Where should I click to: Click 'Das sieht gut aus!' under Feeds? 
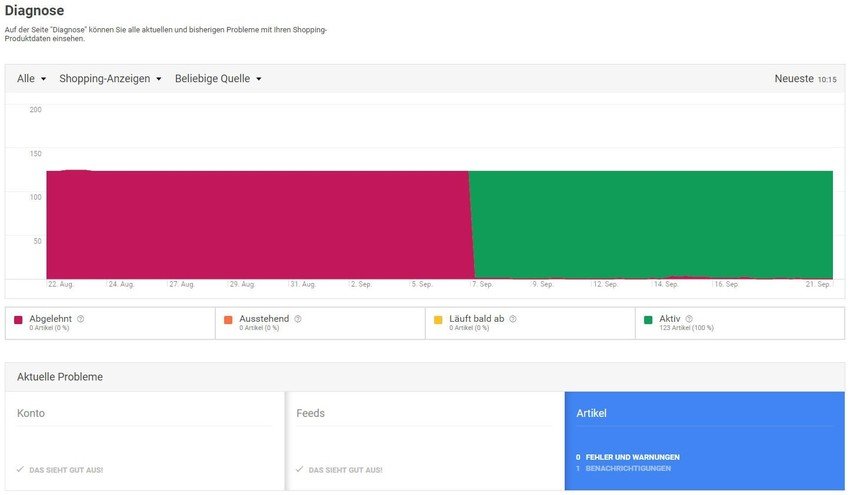[345, 470]
